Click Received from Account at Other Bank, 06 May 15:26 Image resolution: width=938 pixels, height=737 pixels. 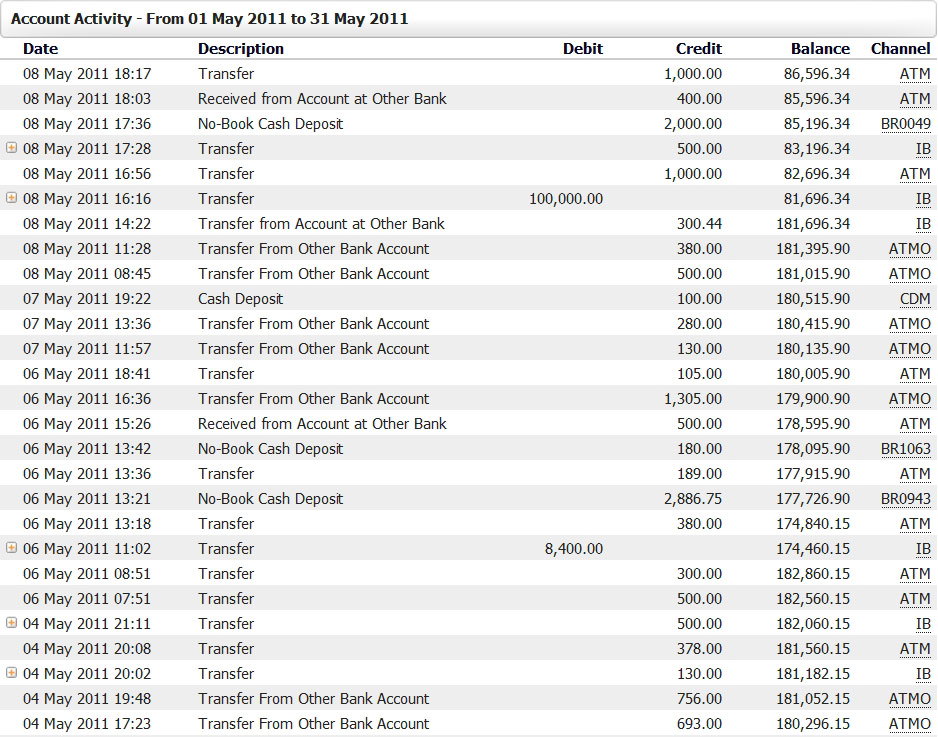[x=322, y=424]
